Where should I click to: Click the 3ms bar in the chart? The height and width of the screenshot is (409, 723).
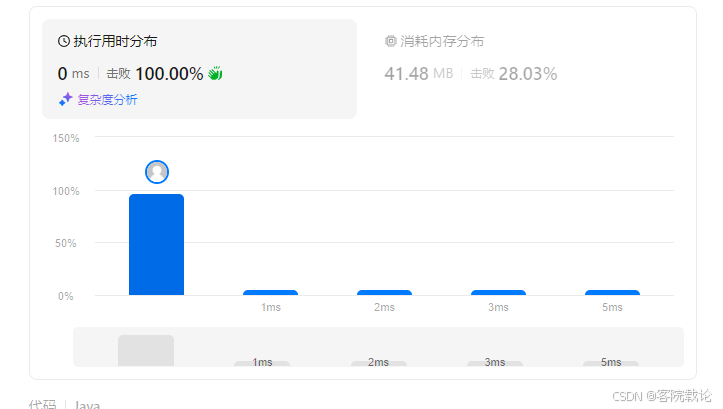click(498, 292)
